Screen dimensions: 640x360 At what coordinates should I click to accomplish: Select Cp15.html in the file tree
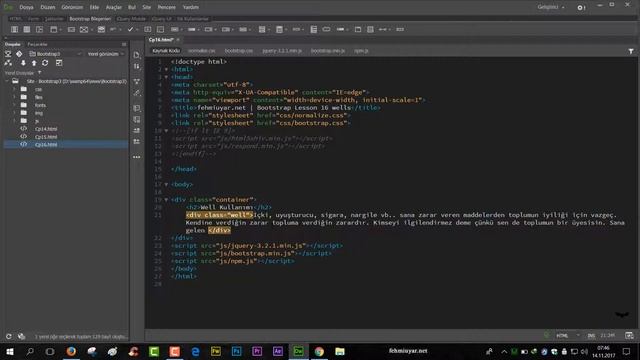(46, 137)
